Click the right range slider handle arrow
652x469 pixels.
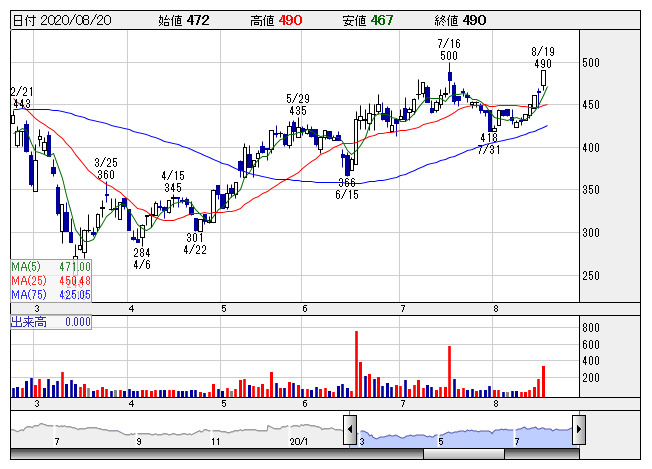pyautogui.click(x=579, y=430)
